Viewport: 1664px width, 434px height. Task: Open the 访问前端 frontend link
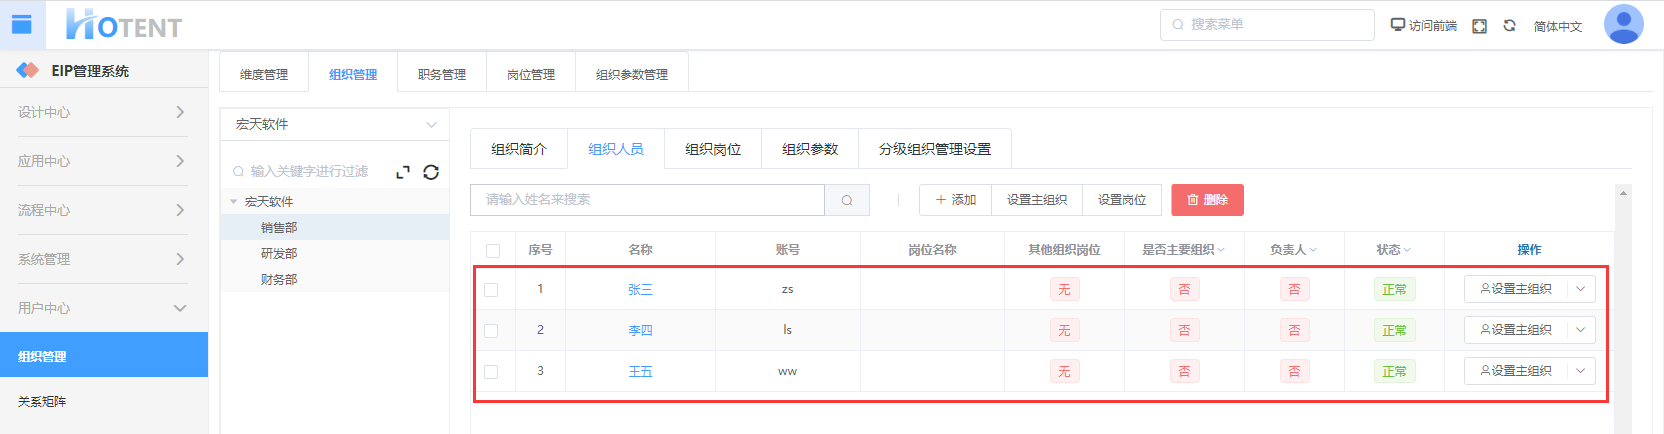point(1423,26)
